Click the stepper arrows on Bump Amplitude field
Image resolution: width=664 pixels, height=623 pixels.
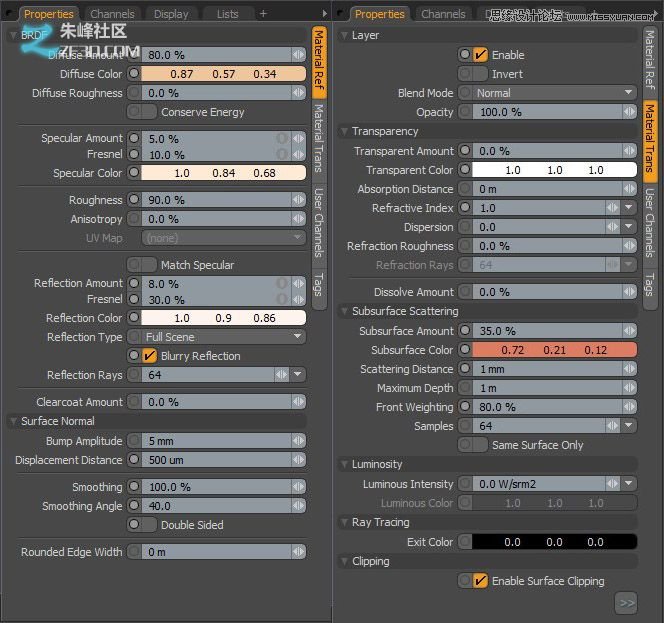298,441
